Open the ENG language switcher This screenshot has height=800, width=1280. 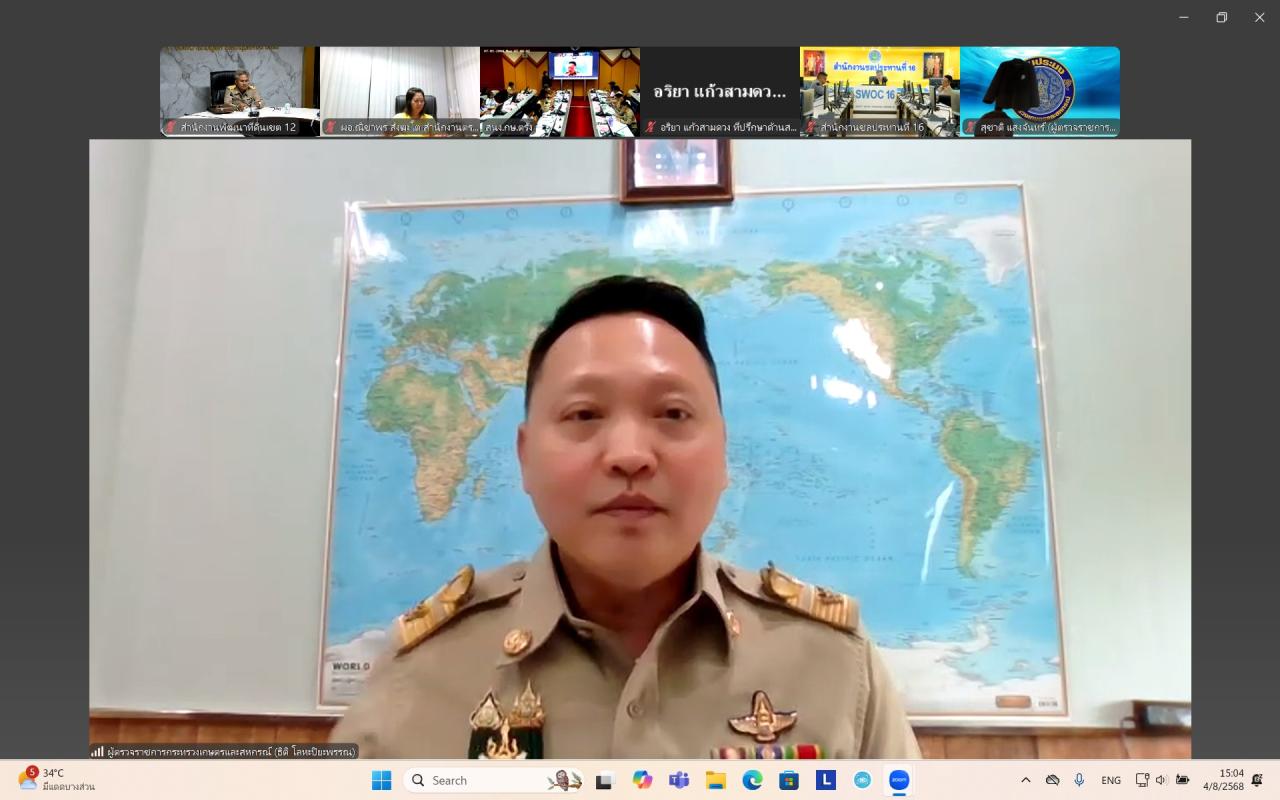coord(1111,780)
